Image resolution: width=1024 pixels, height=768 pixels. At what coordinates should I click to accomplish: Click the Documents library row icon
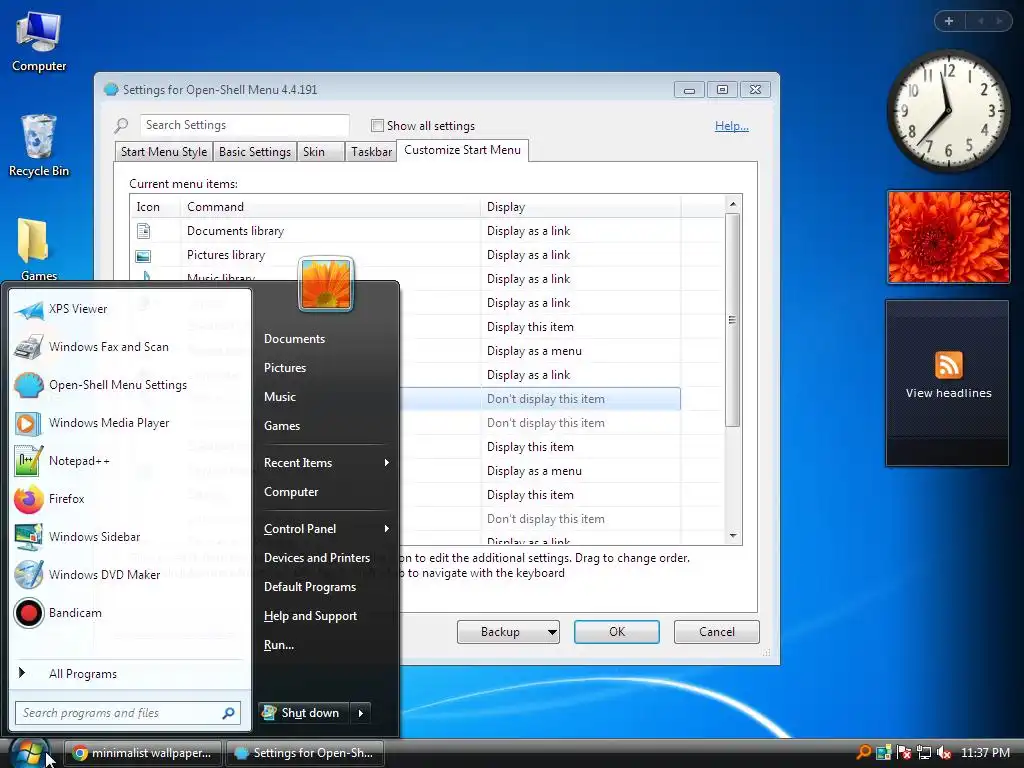tap(144, 231)
